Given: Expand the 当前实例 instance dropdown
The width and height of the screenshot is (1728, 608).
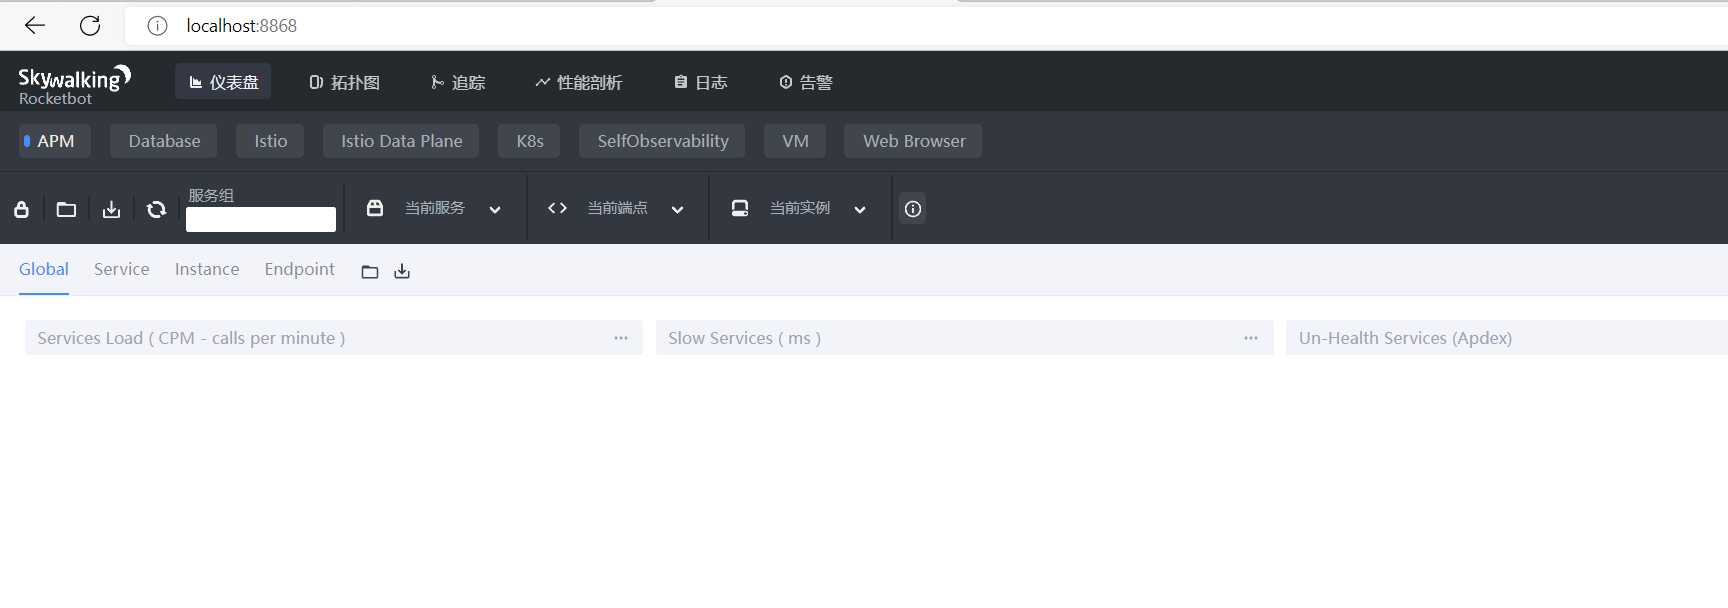Looking at the screenshot, I should [859, 209].
